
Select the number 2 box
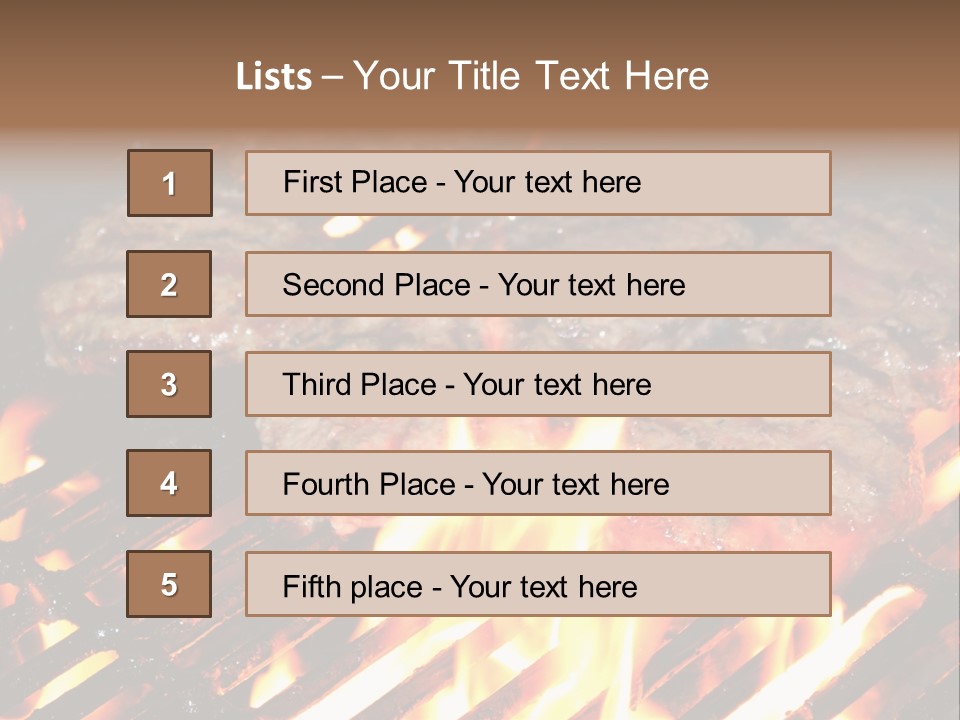coord(169,284)
